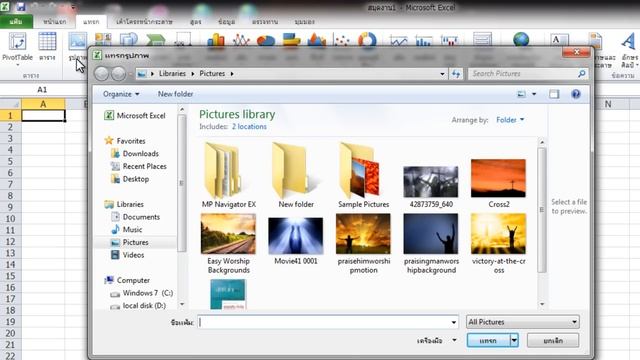Expand the arrow under PivotTable

click(17, 65)
